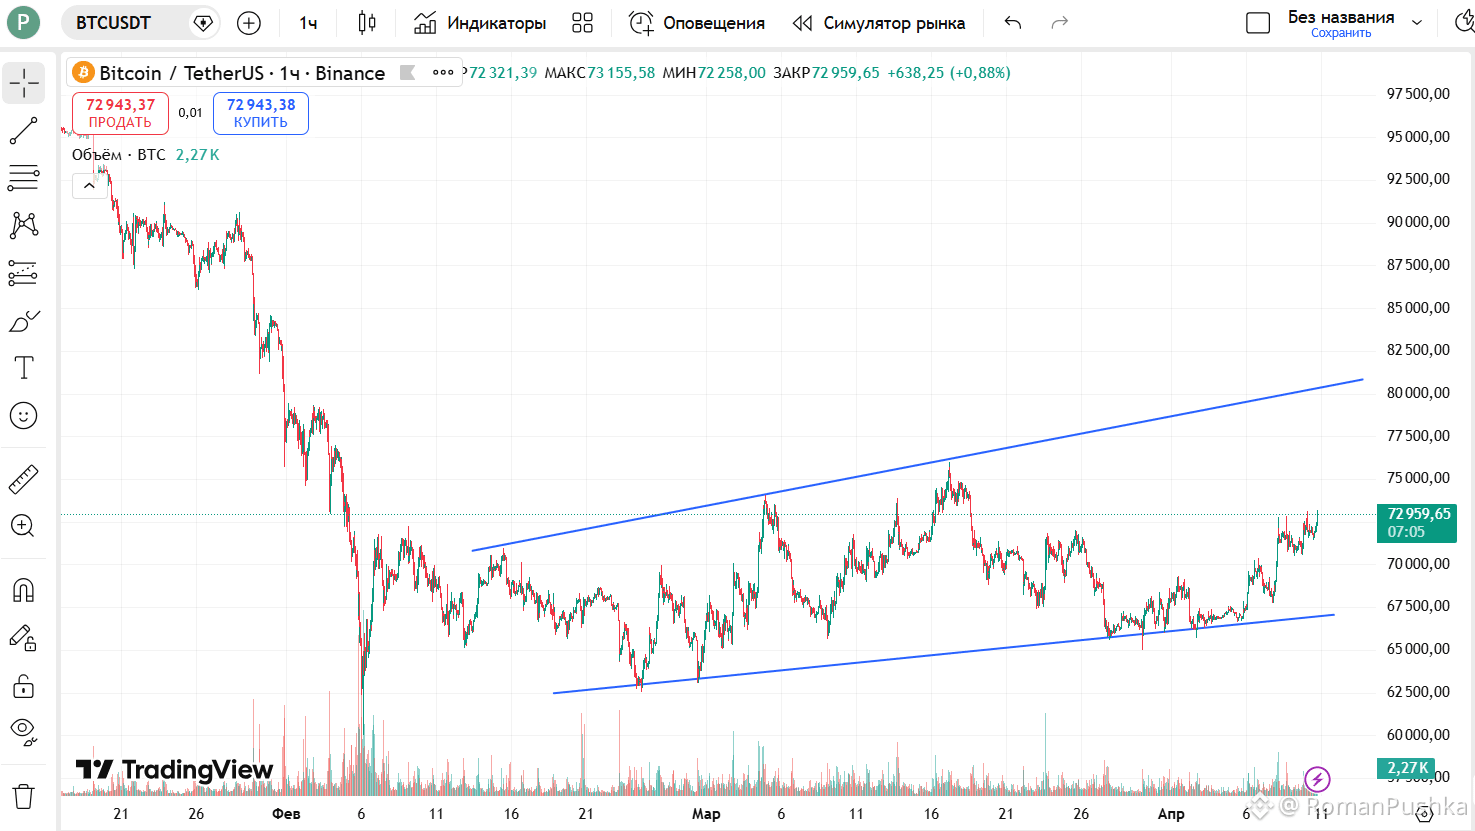Screen dimensions: 1475x831
Task: Add a symbol to compare with plus
Action: click(249, 22)
